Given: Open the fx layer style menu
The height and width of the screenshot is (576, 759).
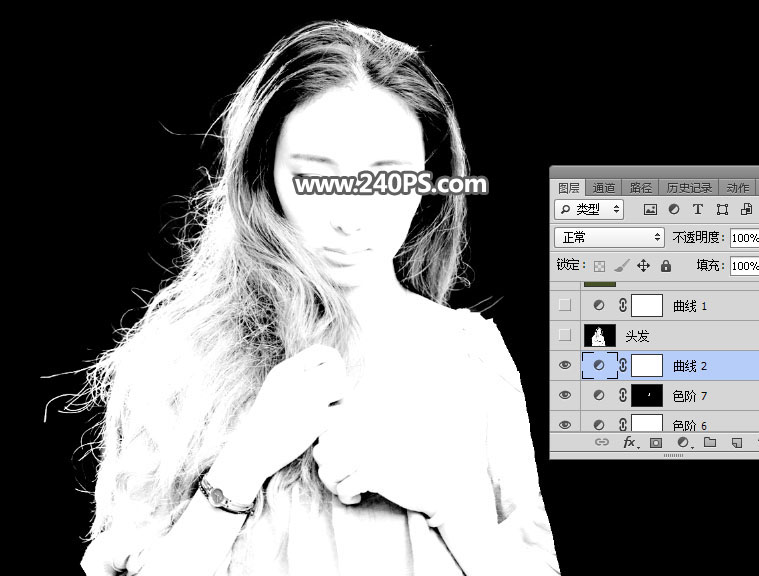Looking at the screenshot, I should (629, 442).
